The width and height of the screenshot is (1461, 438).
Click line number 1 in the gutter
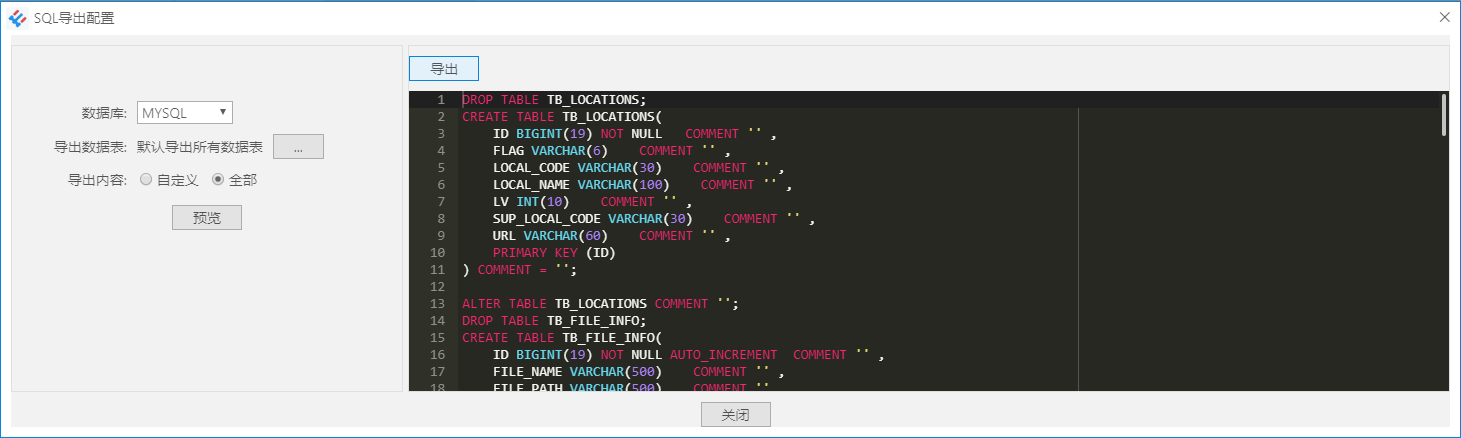click(441, 100)
